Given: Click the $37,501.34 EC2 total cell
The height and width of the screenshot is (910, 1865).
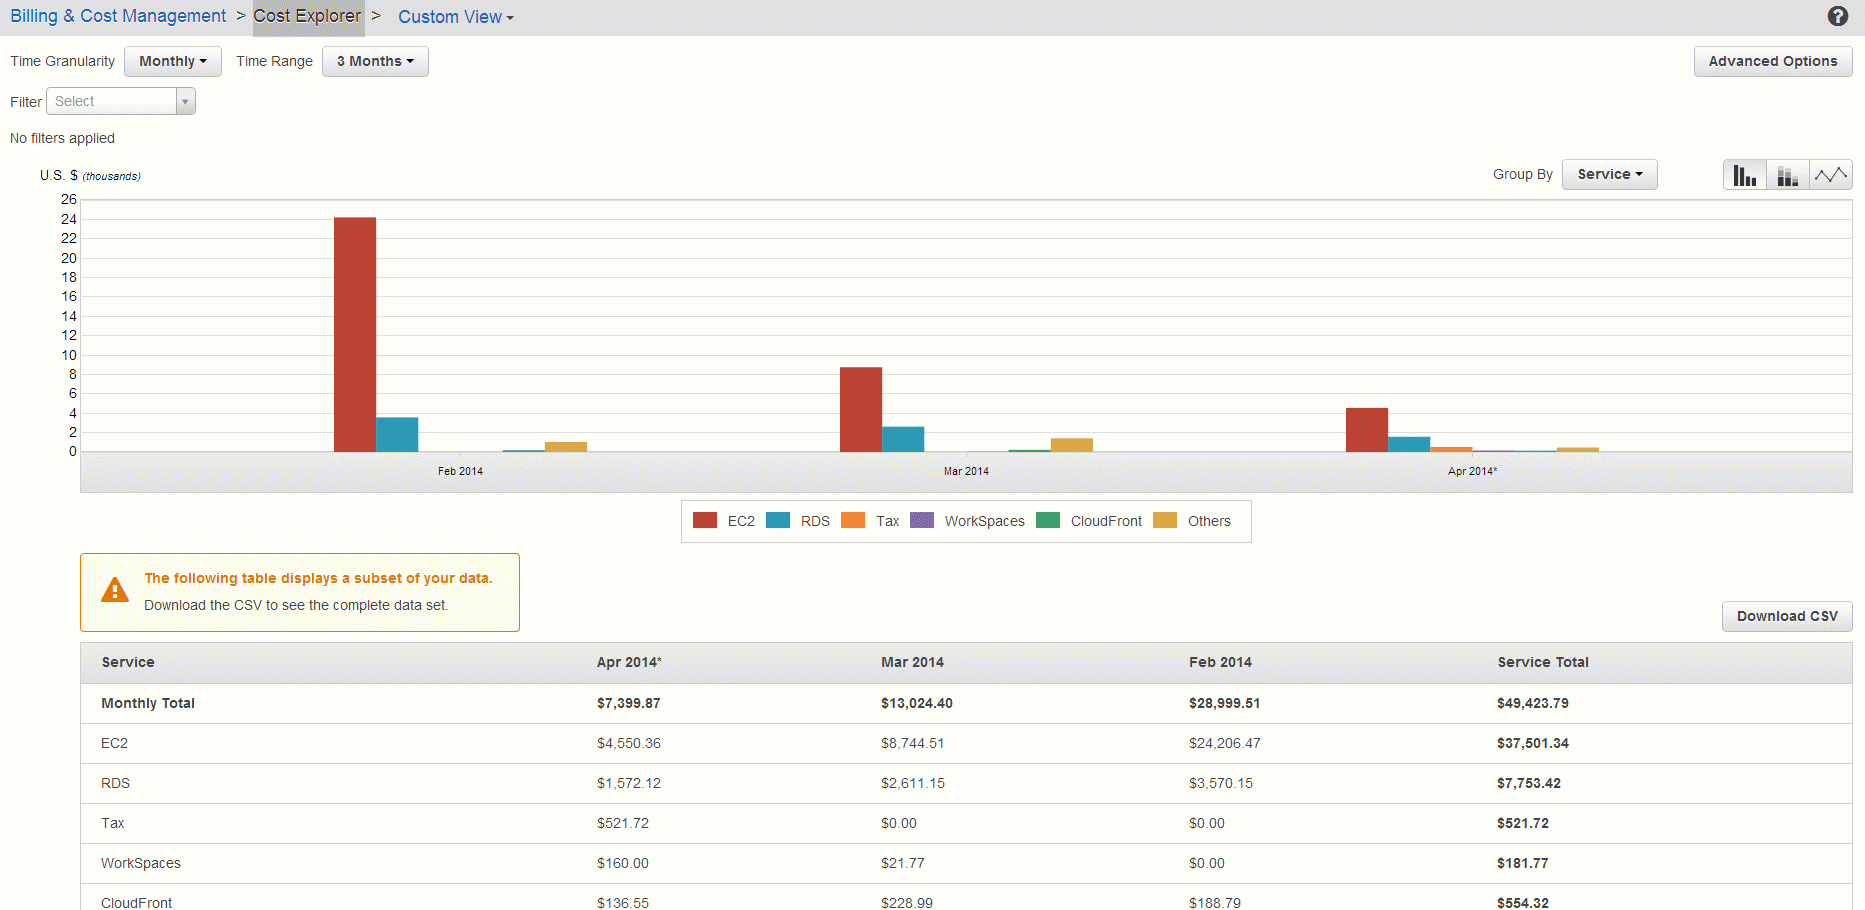Looking at the screenshot, I should click(x=1533, y=743).
